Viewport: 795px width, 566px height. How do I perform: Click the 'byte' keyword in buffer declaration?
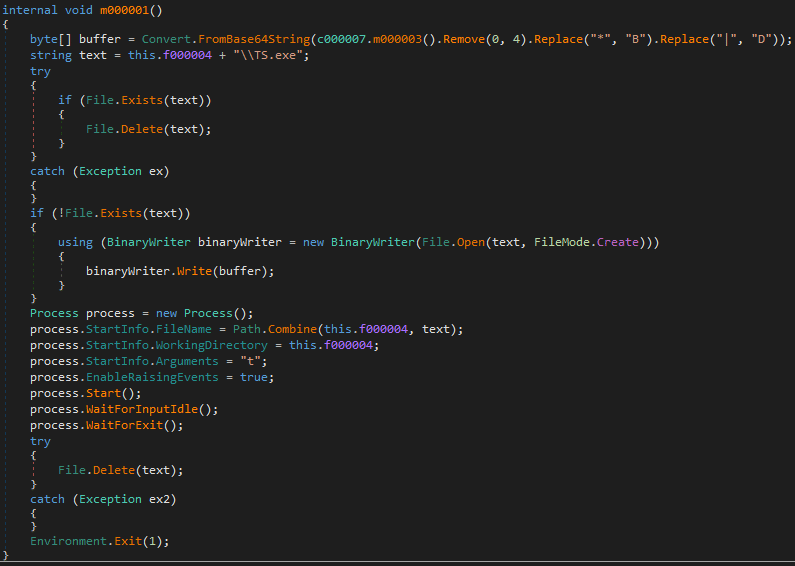point(44,39)
